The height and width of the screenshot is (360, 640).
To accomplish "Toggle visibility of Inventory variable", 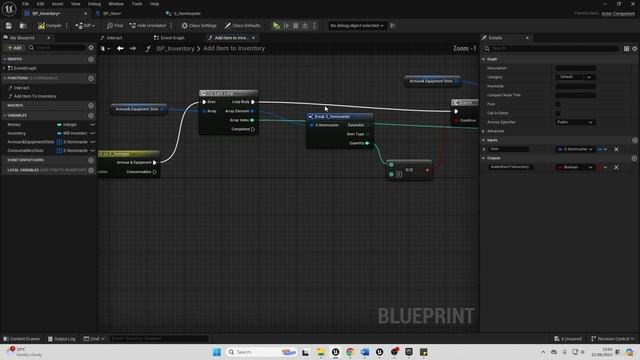I will [x=92, y=133].
